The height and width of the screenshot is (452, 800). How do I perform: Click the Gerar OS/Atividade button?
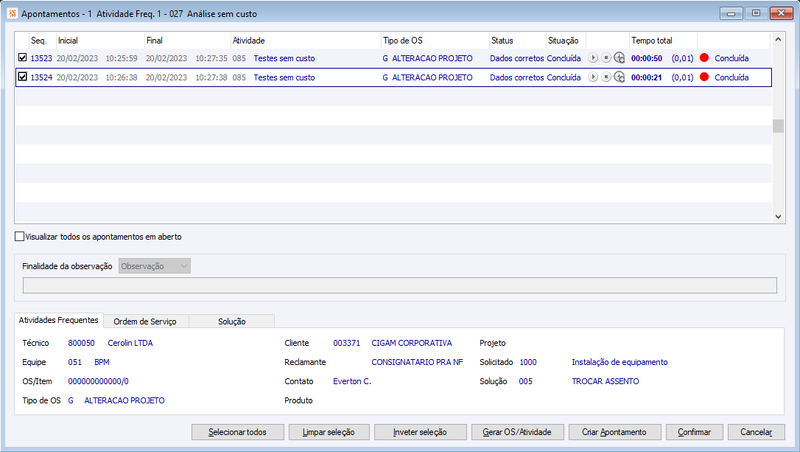point(517,432)
